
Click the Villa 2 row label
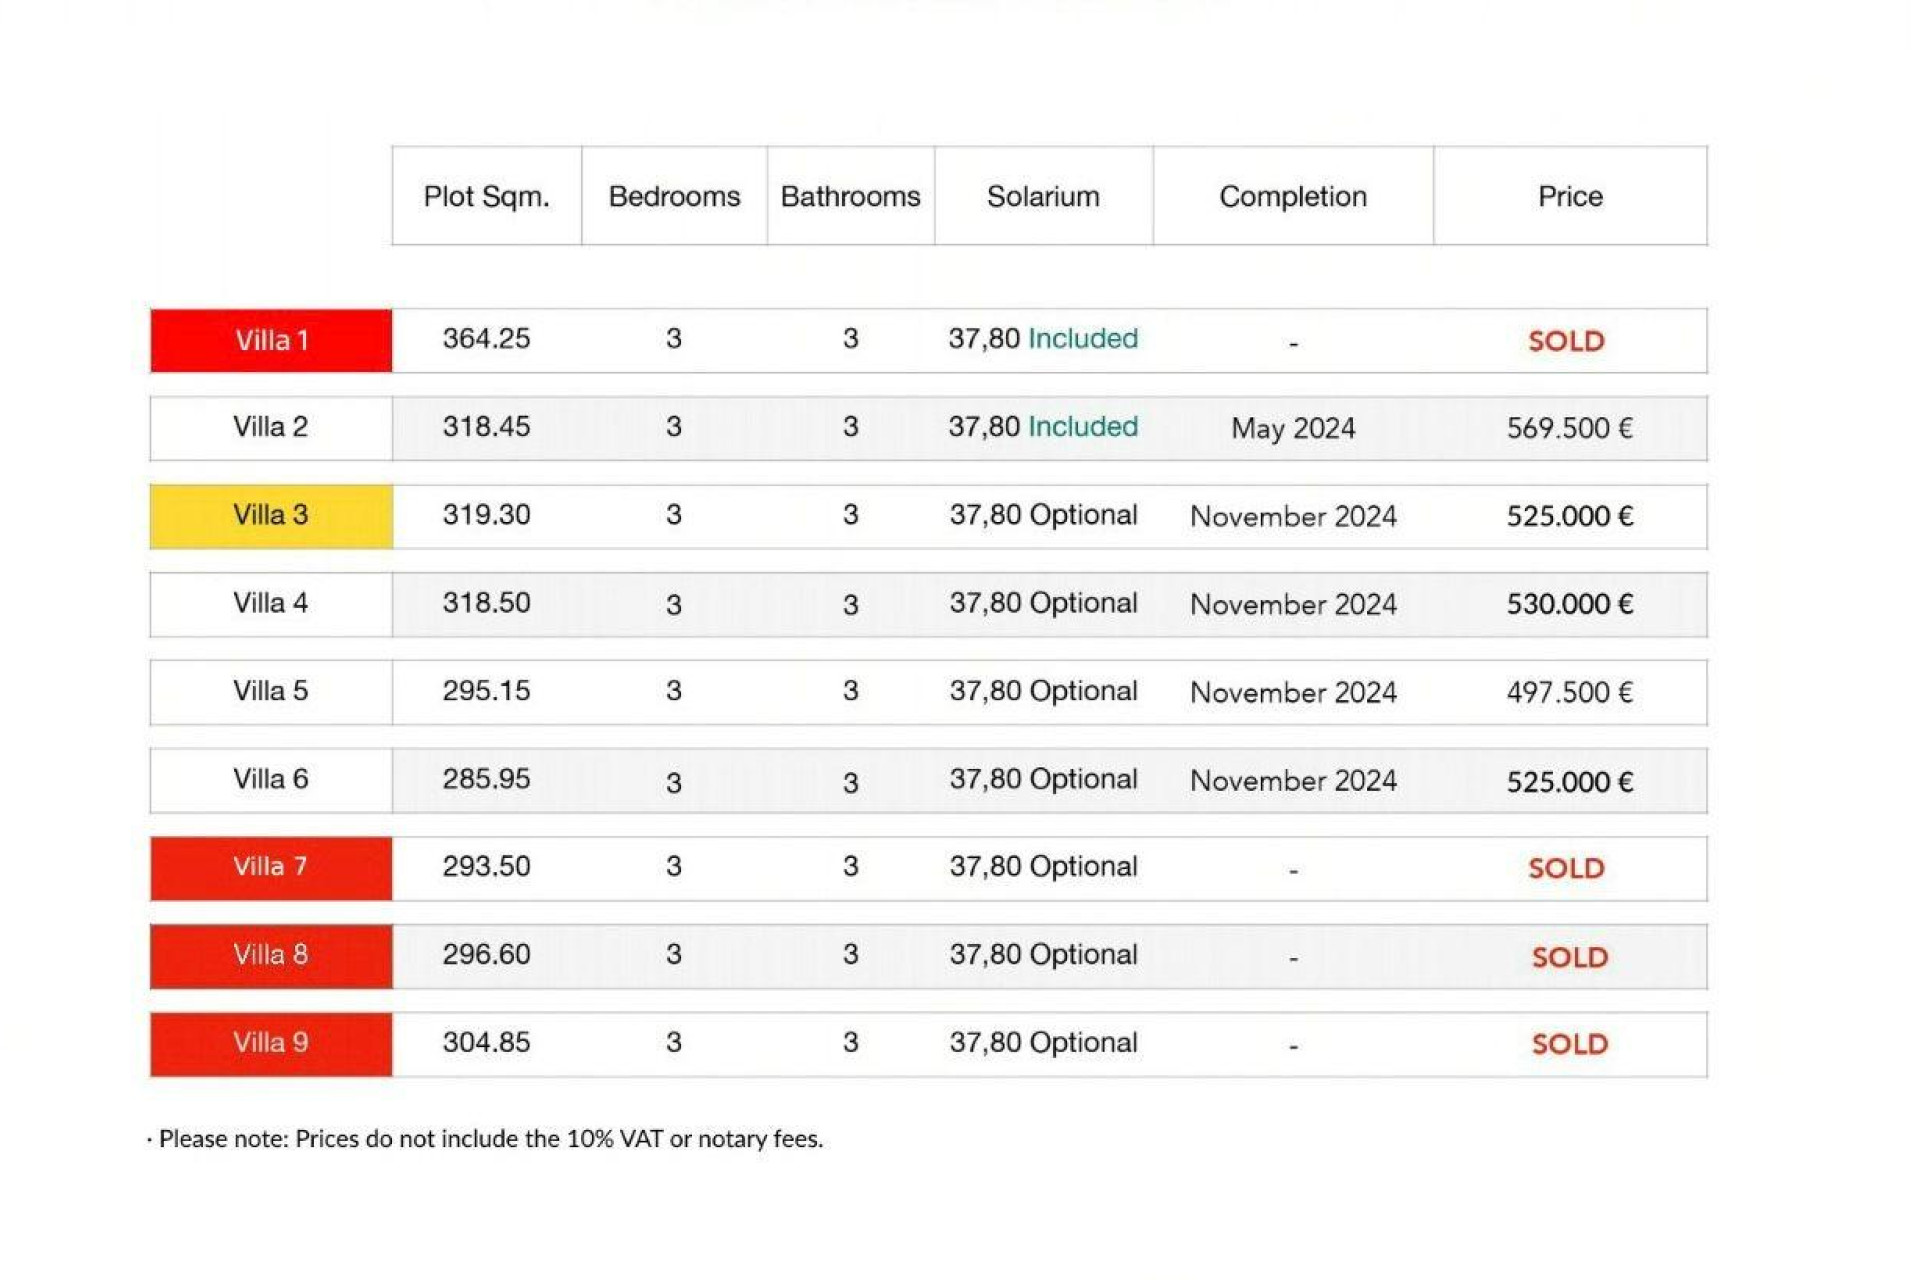click(271, 428)
